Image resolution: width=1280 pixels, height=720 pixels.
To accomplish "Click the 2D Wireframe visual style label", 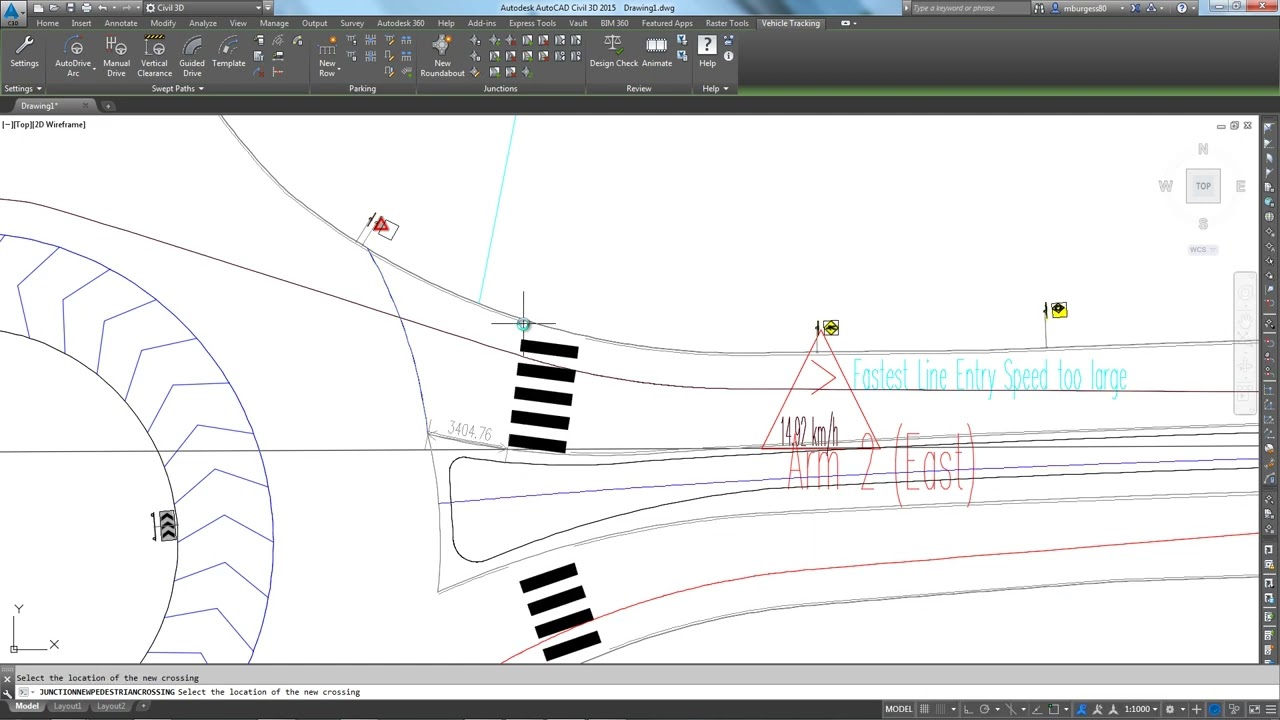I will (x=60, y=125).
